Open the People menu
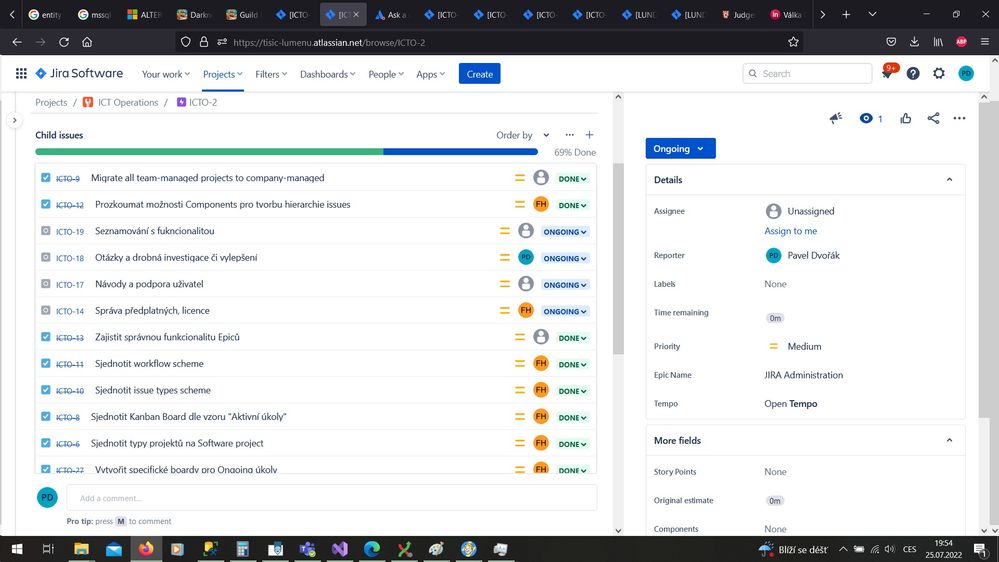This screenshot has width=999, height=562. tap(386, 74)
